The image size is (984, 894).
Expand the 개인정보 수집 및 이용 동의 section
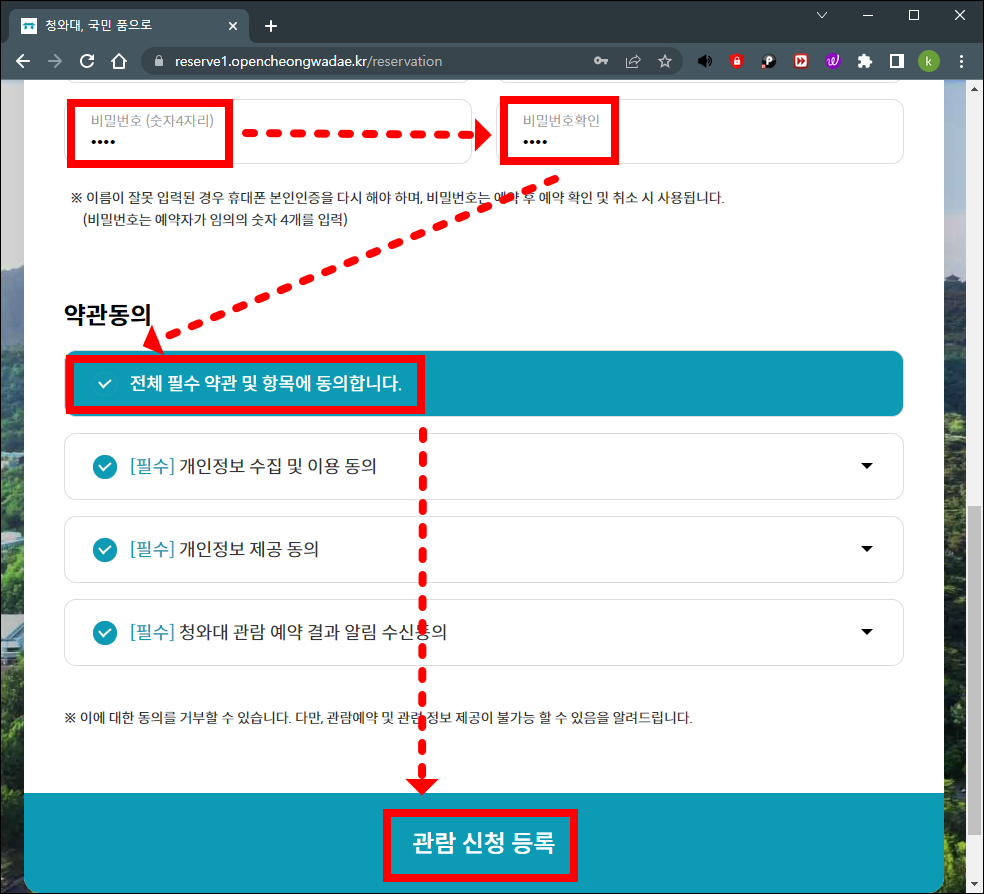[867, 466]
